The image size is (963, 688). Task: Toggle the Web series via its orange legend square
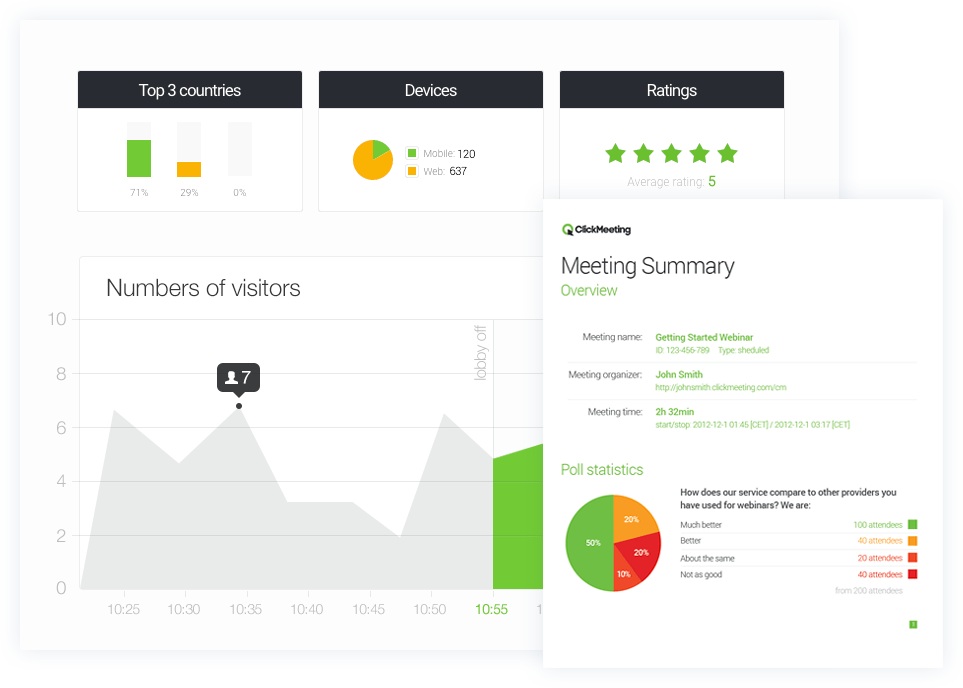[412, 171]
